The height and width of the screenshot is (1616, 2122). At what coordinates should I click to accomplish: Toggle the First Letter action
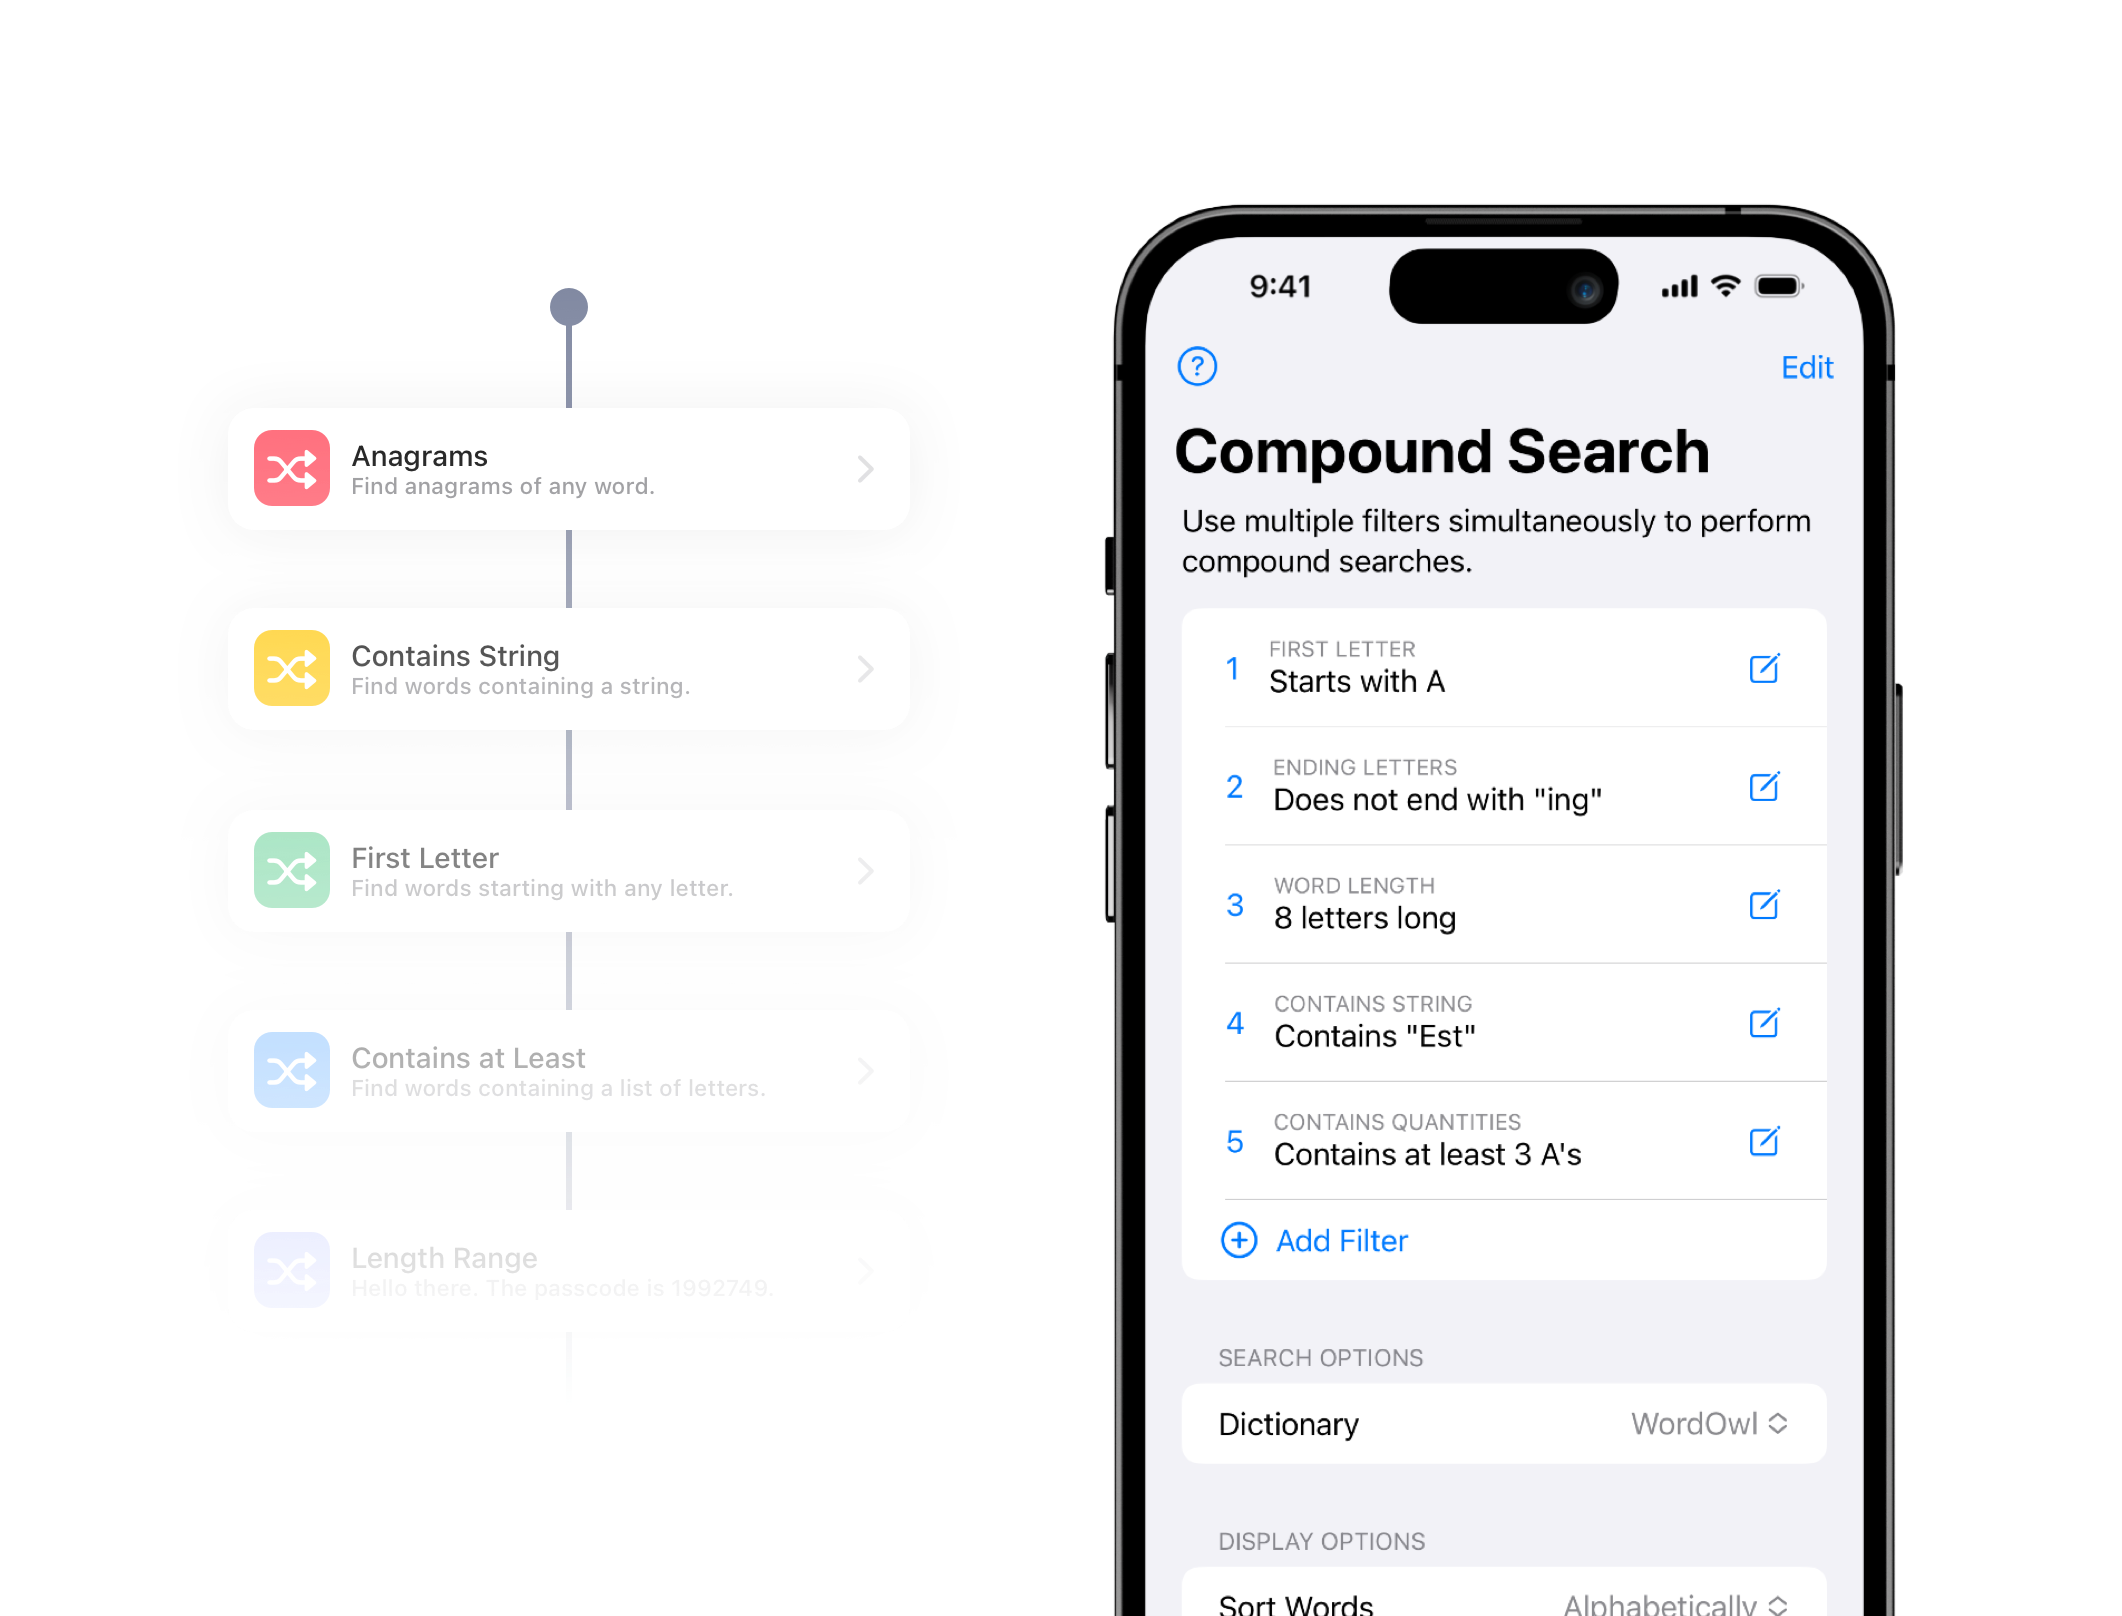[572, 867]
